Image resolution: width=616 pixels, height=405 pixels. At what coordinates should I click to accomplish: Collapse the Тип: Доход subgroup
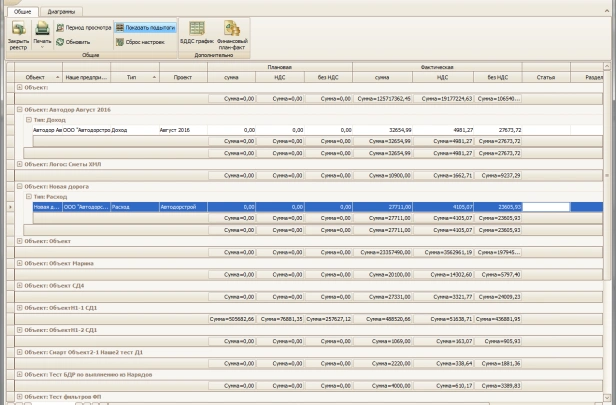point(29,120)
